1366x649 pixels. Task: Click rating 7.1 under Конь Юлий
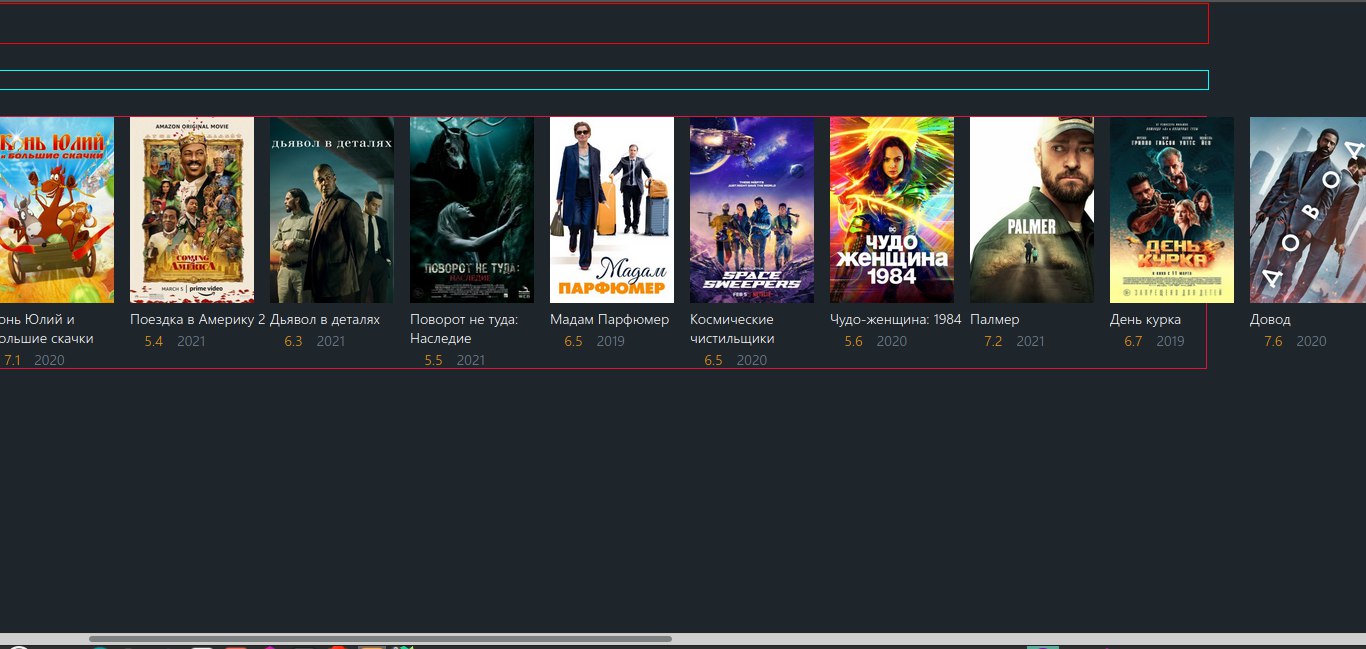13,361
